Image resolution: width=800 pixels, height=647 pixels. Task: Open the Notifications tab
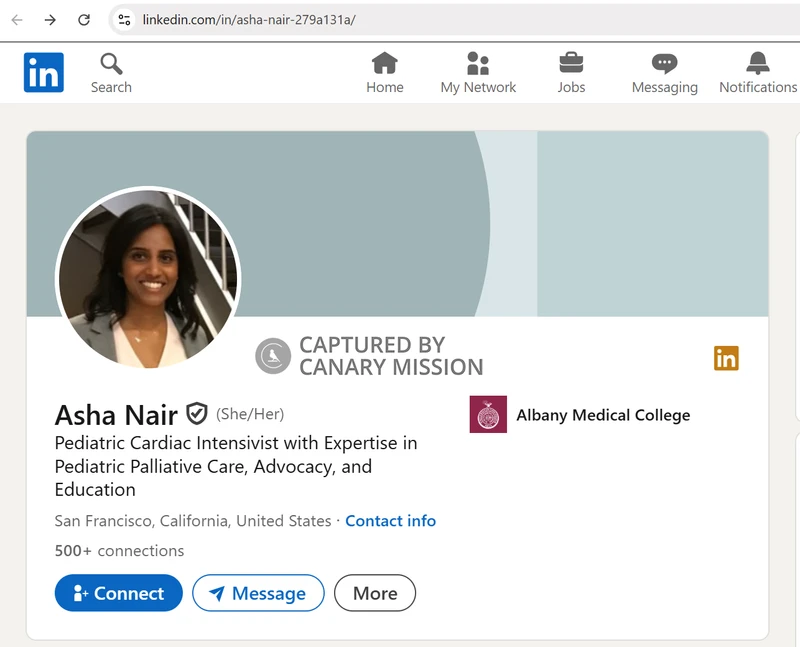pos(758,73)
